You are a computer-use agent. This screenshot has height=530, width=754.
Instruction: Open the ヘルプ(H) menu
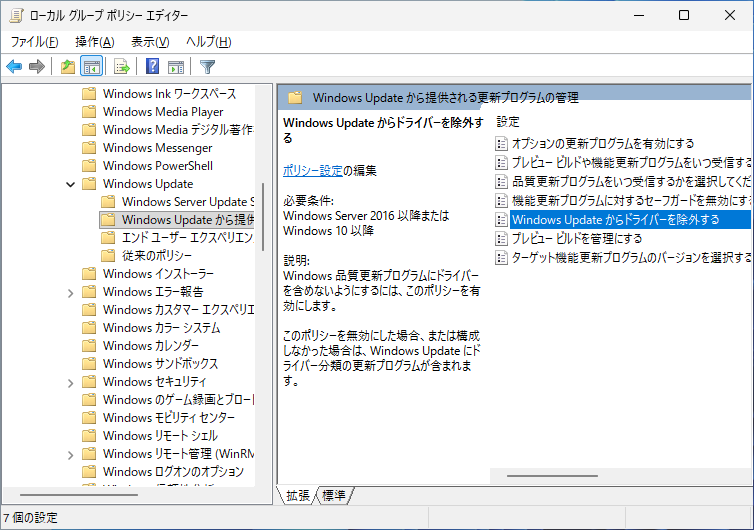[x=209, y=42]
